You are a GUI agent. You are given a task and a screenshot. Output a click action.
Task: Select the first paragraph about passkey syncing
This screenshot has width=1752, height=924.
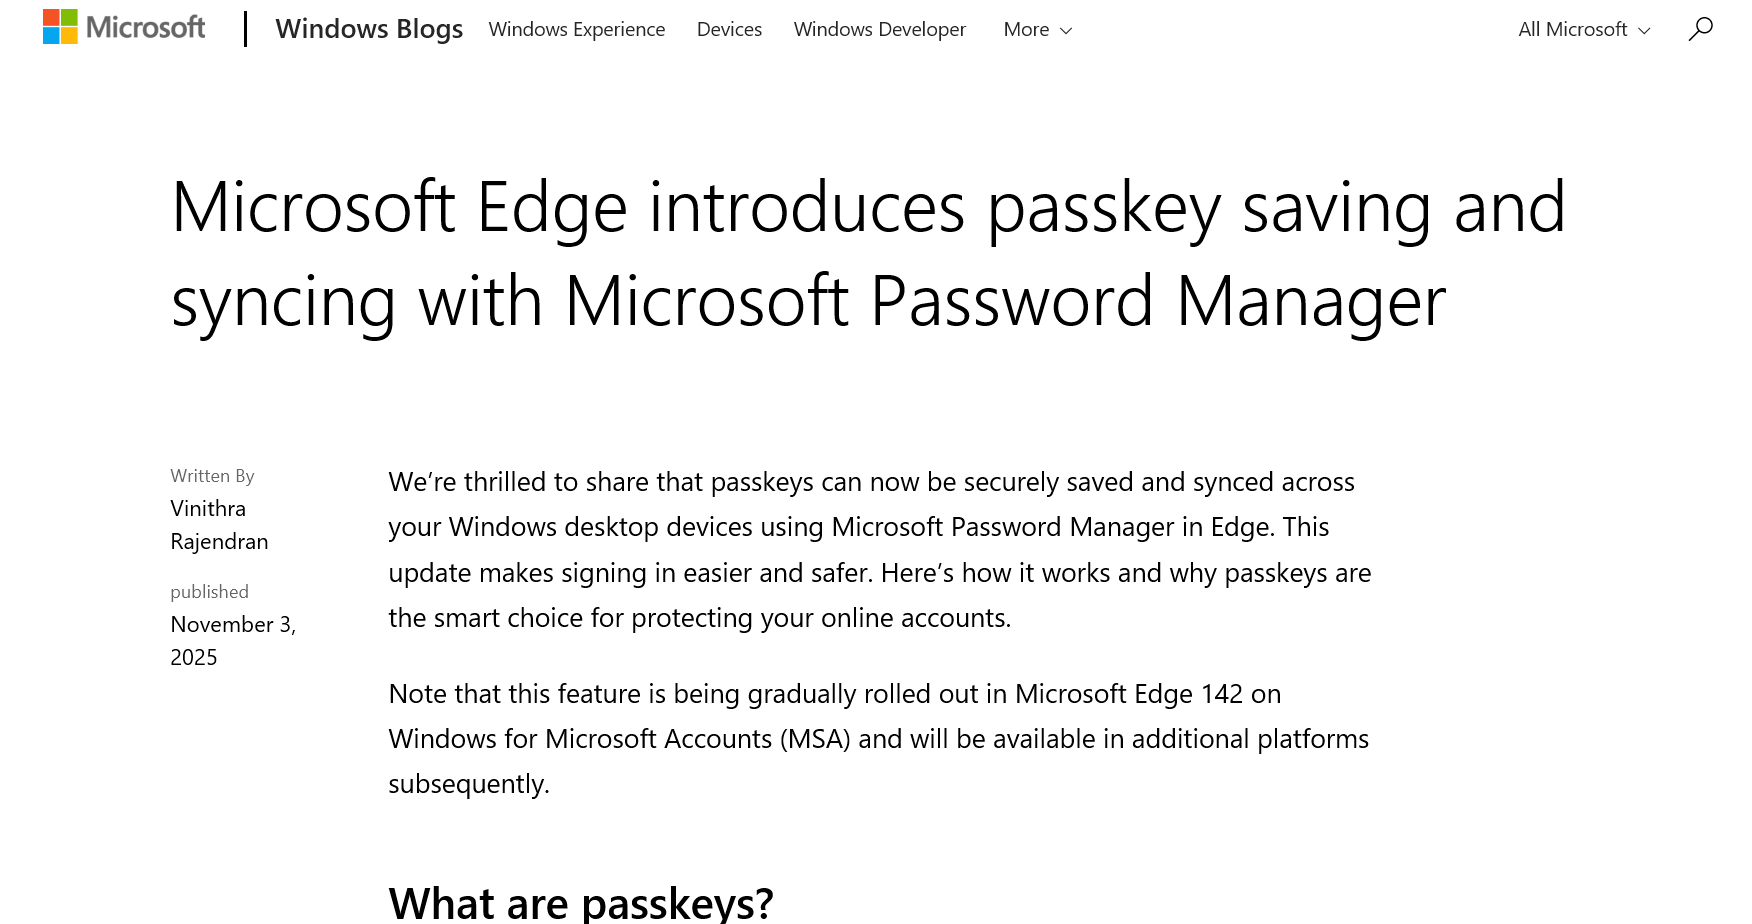pyautogui.click(x=879, y=549)
